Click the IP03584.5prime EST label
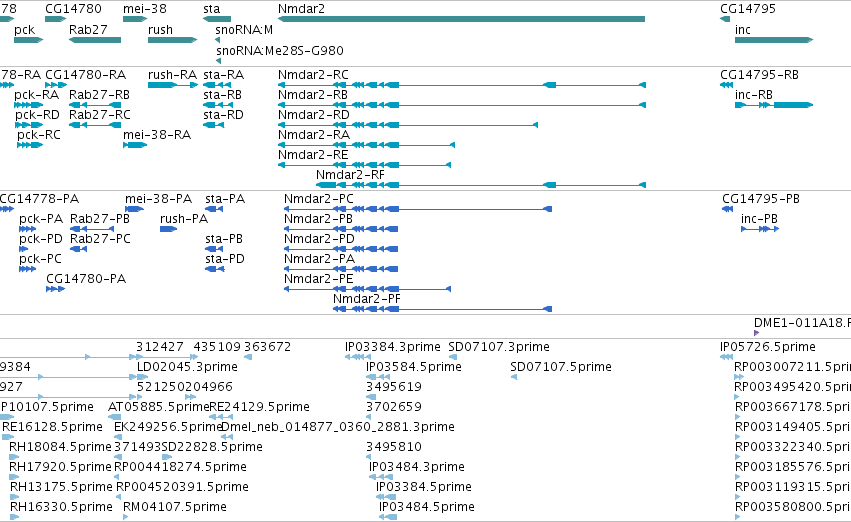 point(414,367)
